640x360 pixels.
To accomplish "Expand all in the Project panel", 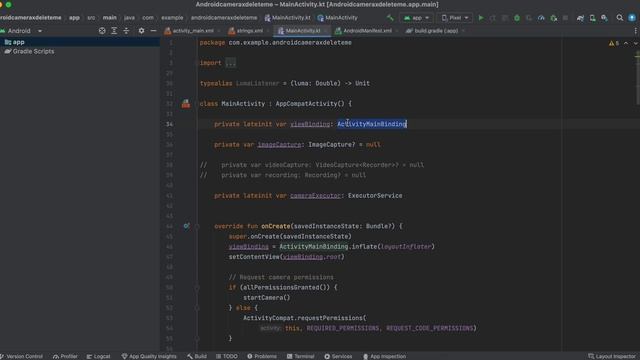I will (114, 31).
